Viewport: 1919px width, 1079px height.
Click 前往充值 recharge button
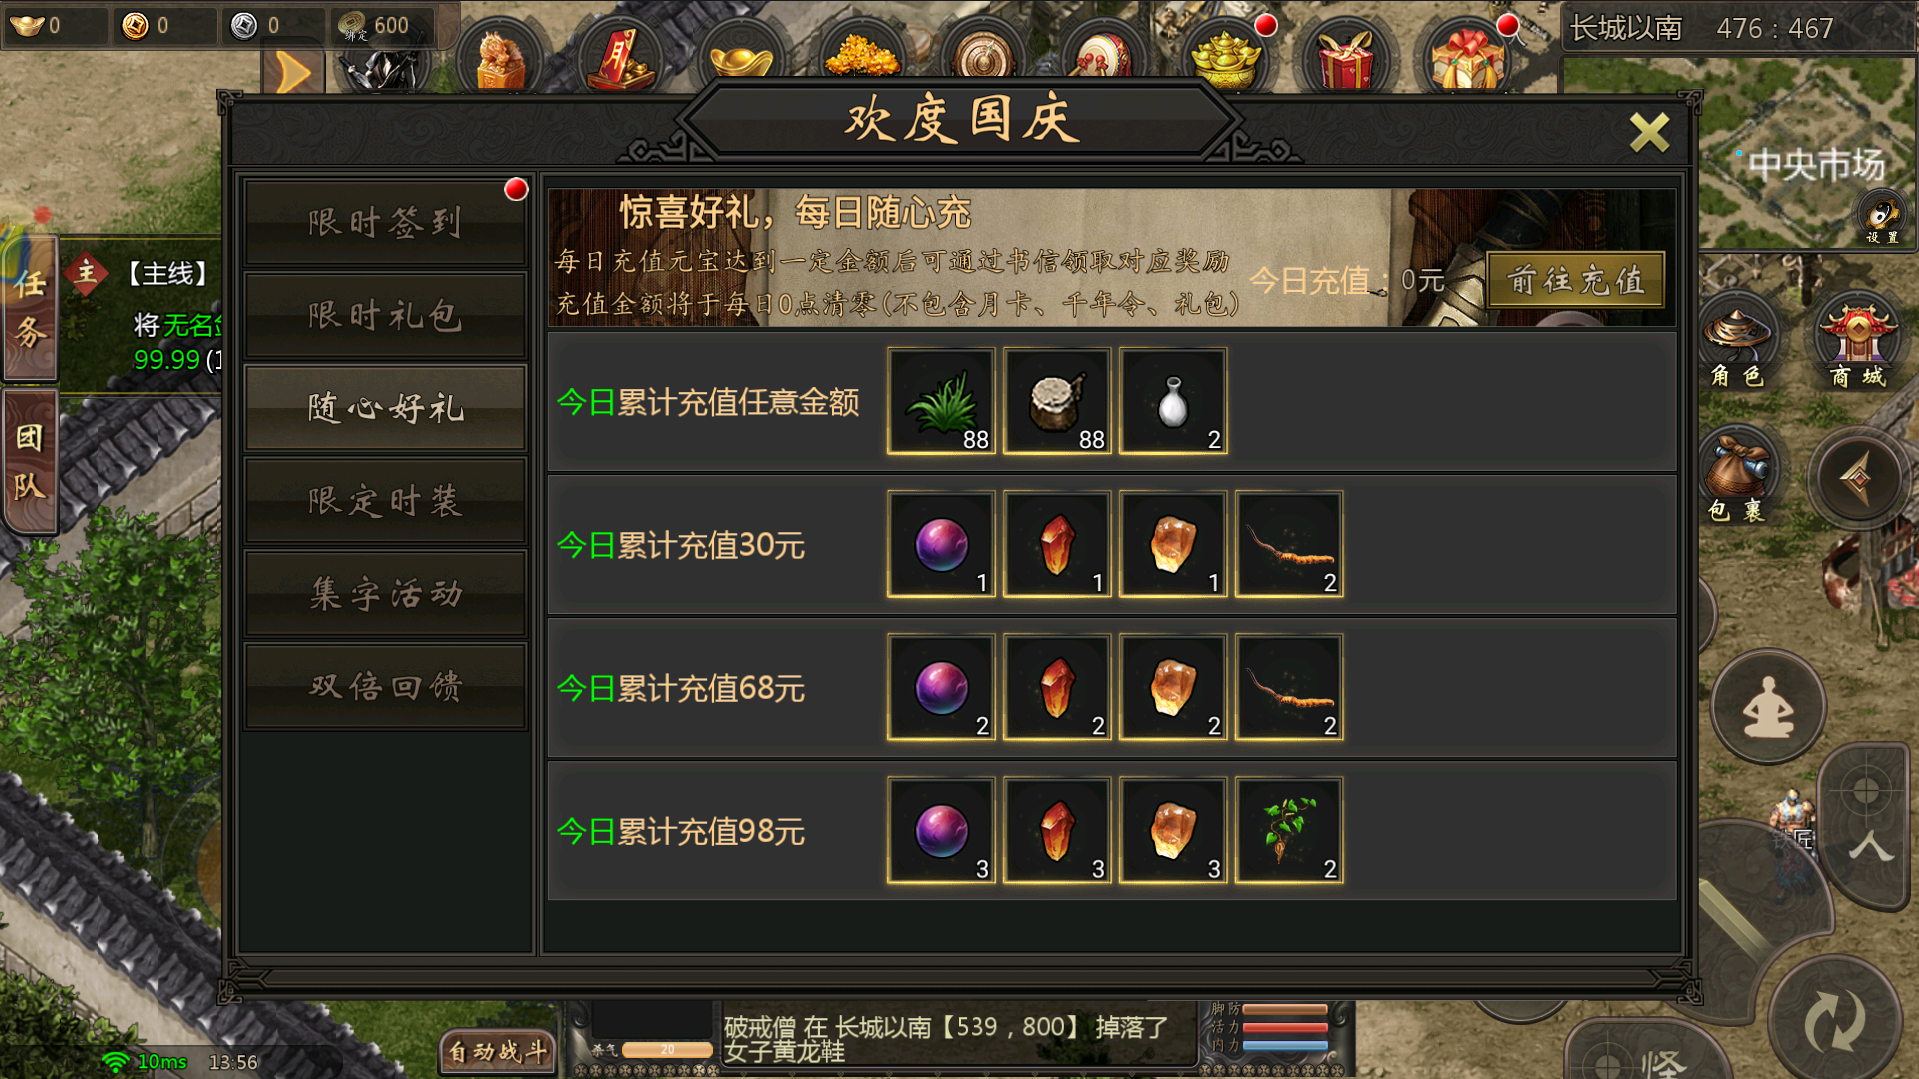1576,280
